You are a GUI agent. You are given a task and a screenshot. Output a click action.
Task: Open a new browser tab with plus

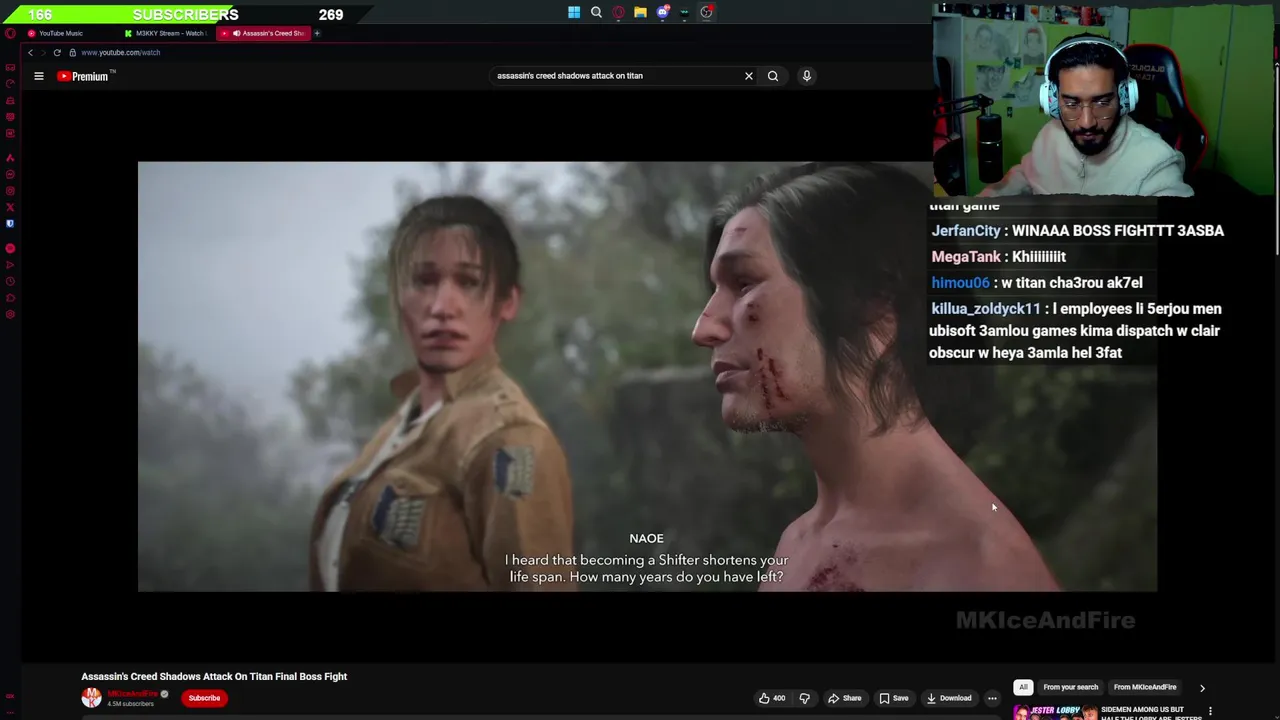click(317, 33)
